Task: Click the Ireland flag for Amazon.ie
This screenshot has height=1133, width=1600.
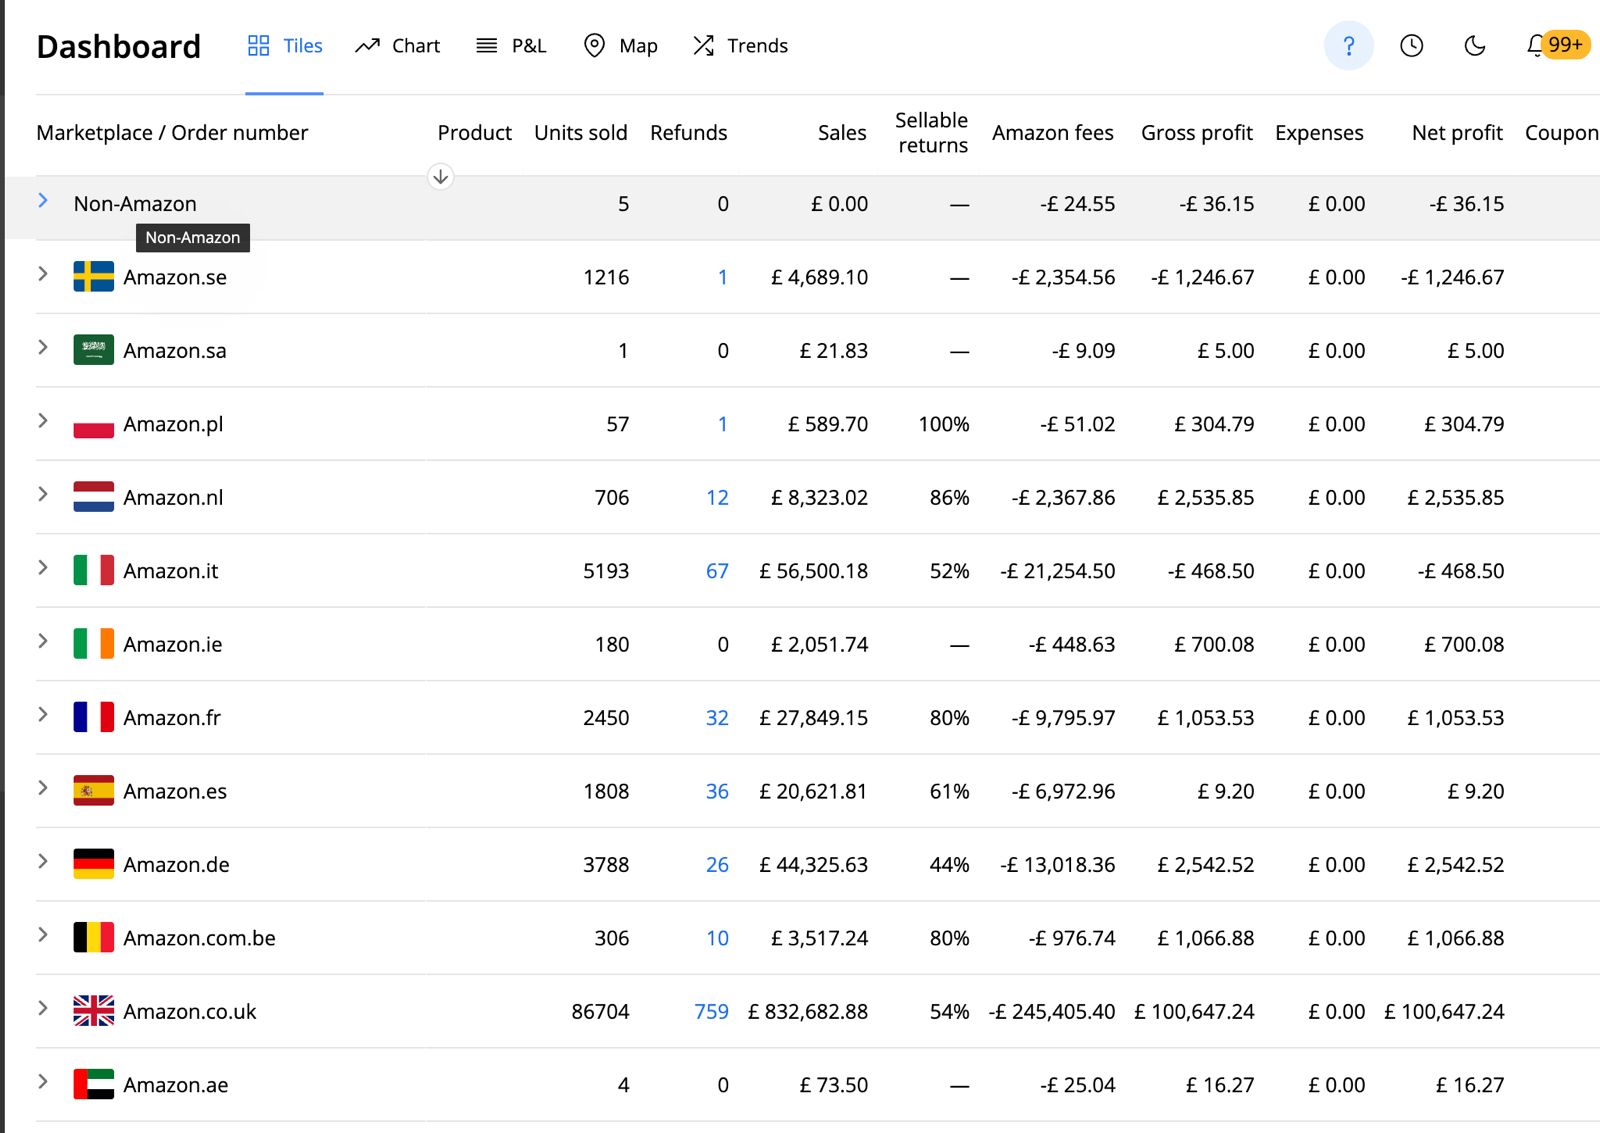Action: [x=93, y=644]
